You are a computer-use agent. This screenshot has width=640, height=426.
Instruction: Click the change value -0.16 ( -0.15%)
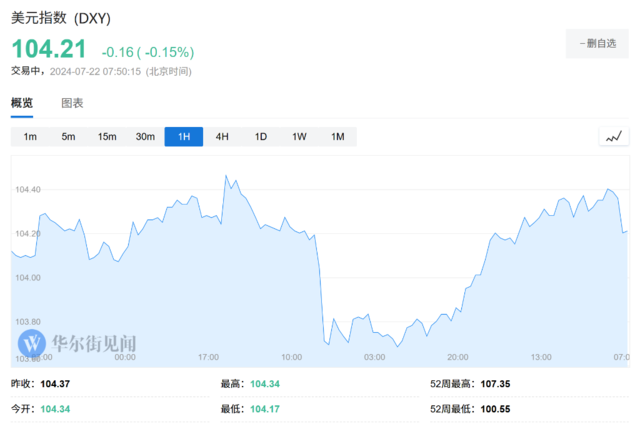click(148, 52)
